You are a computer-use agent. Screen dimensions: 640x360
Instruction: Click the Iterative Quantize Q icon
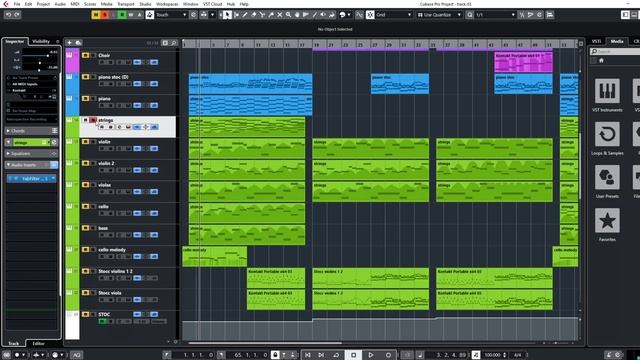pos(470,15)
